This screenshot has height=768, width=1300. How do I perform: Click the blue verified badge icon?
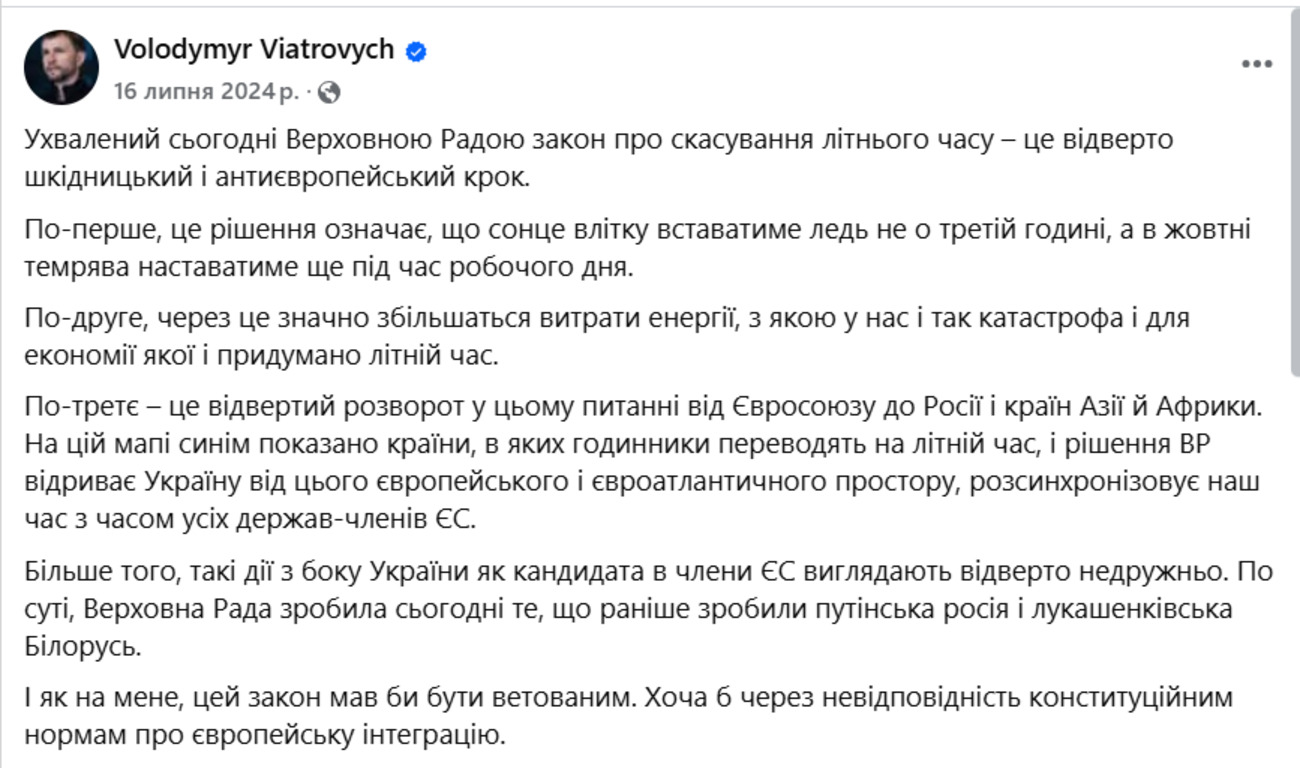tap(416, 52)
